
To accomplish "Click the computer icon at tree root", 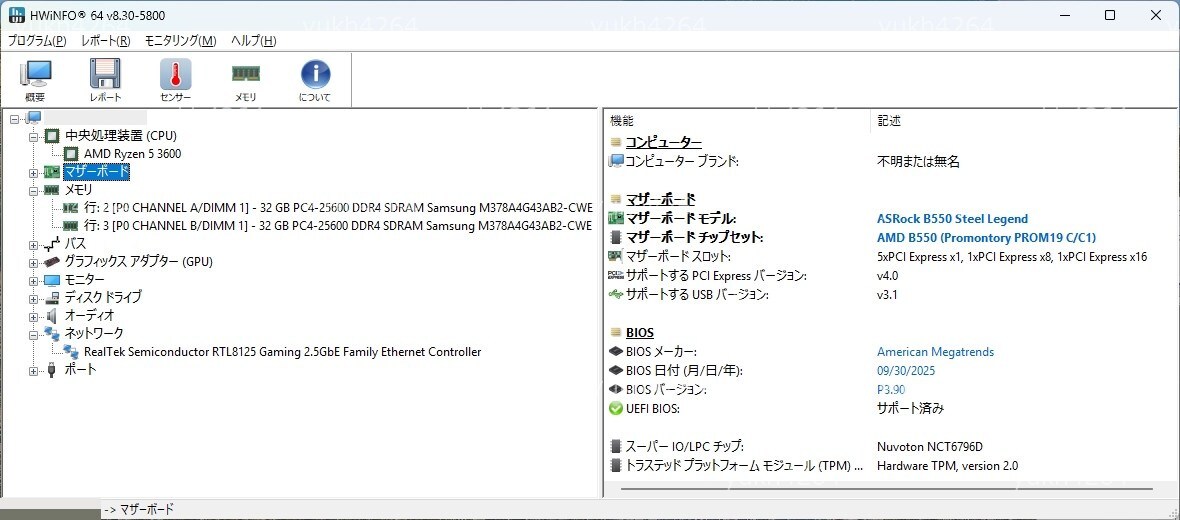I will click(x=34, y=117).
